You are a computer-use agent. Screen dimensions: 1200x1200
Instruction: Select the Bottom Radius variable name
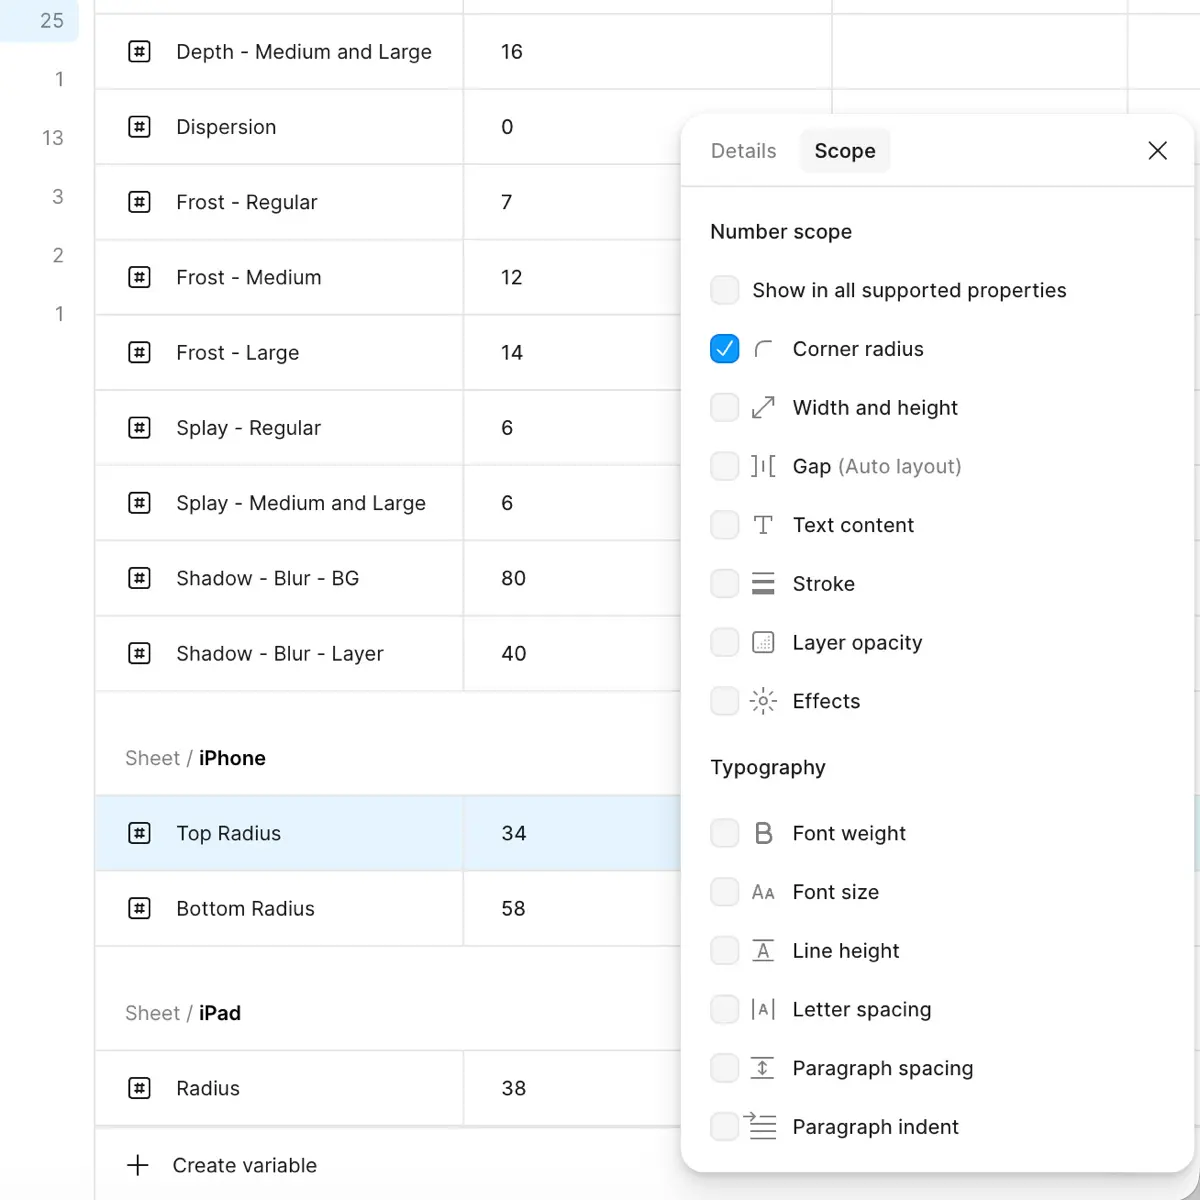coord(245,908)
